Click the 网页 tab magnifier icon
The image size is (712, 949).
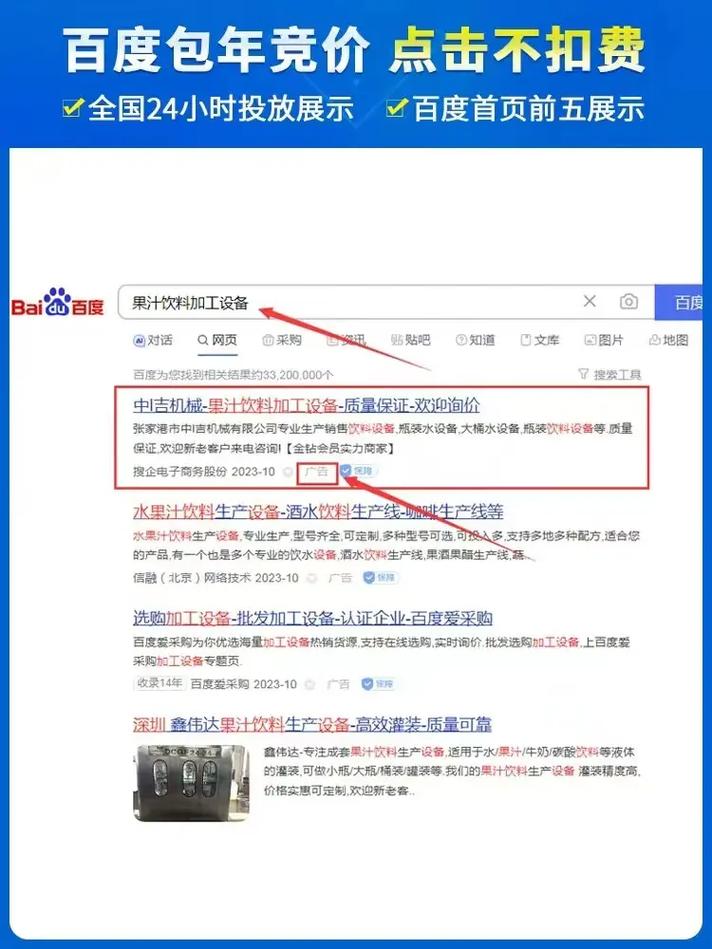(x=203, y=340)
